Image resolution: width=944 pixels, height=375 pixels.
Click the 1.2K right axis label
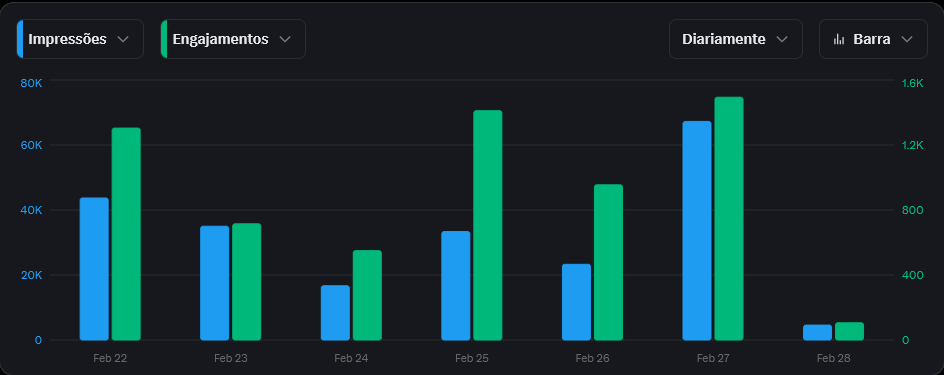tap(912, 146)
